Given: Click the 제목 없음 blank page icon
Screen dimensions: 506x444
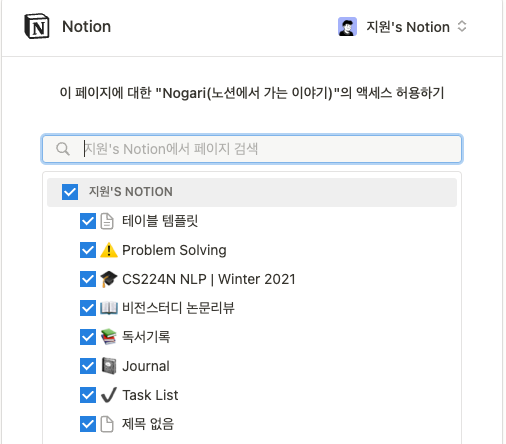Looking at the screenshot, I should (107, 424).
